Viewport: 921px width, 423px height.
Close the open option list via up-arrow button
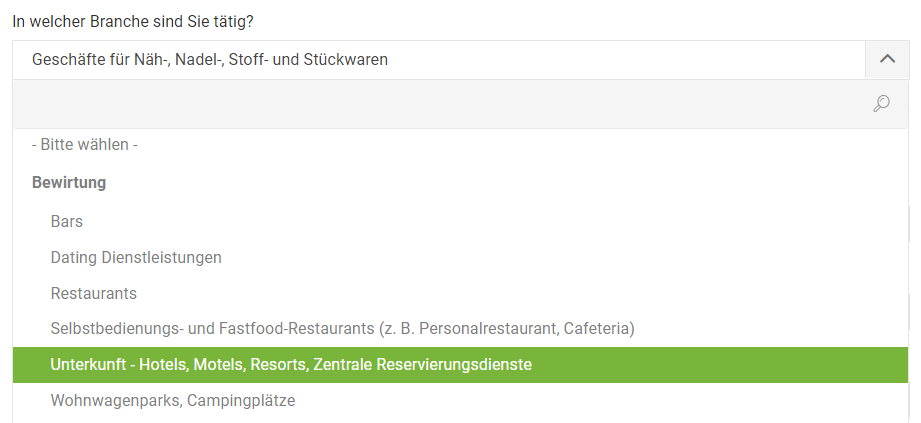pos(887,59)
